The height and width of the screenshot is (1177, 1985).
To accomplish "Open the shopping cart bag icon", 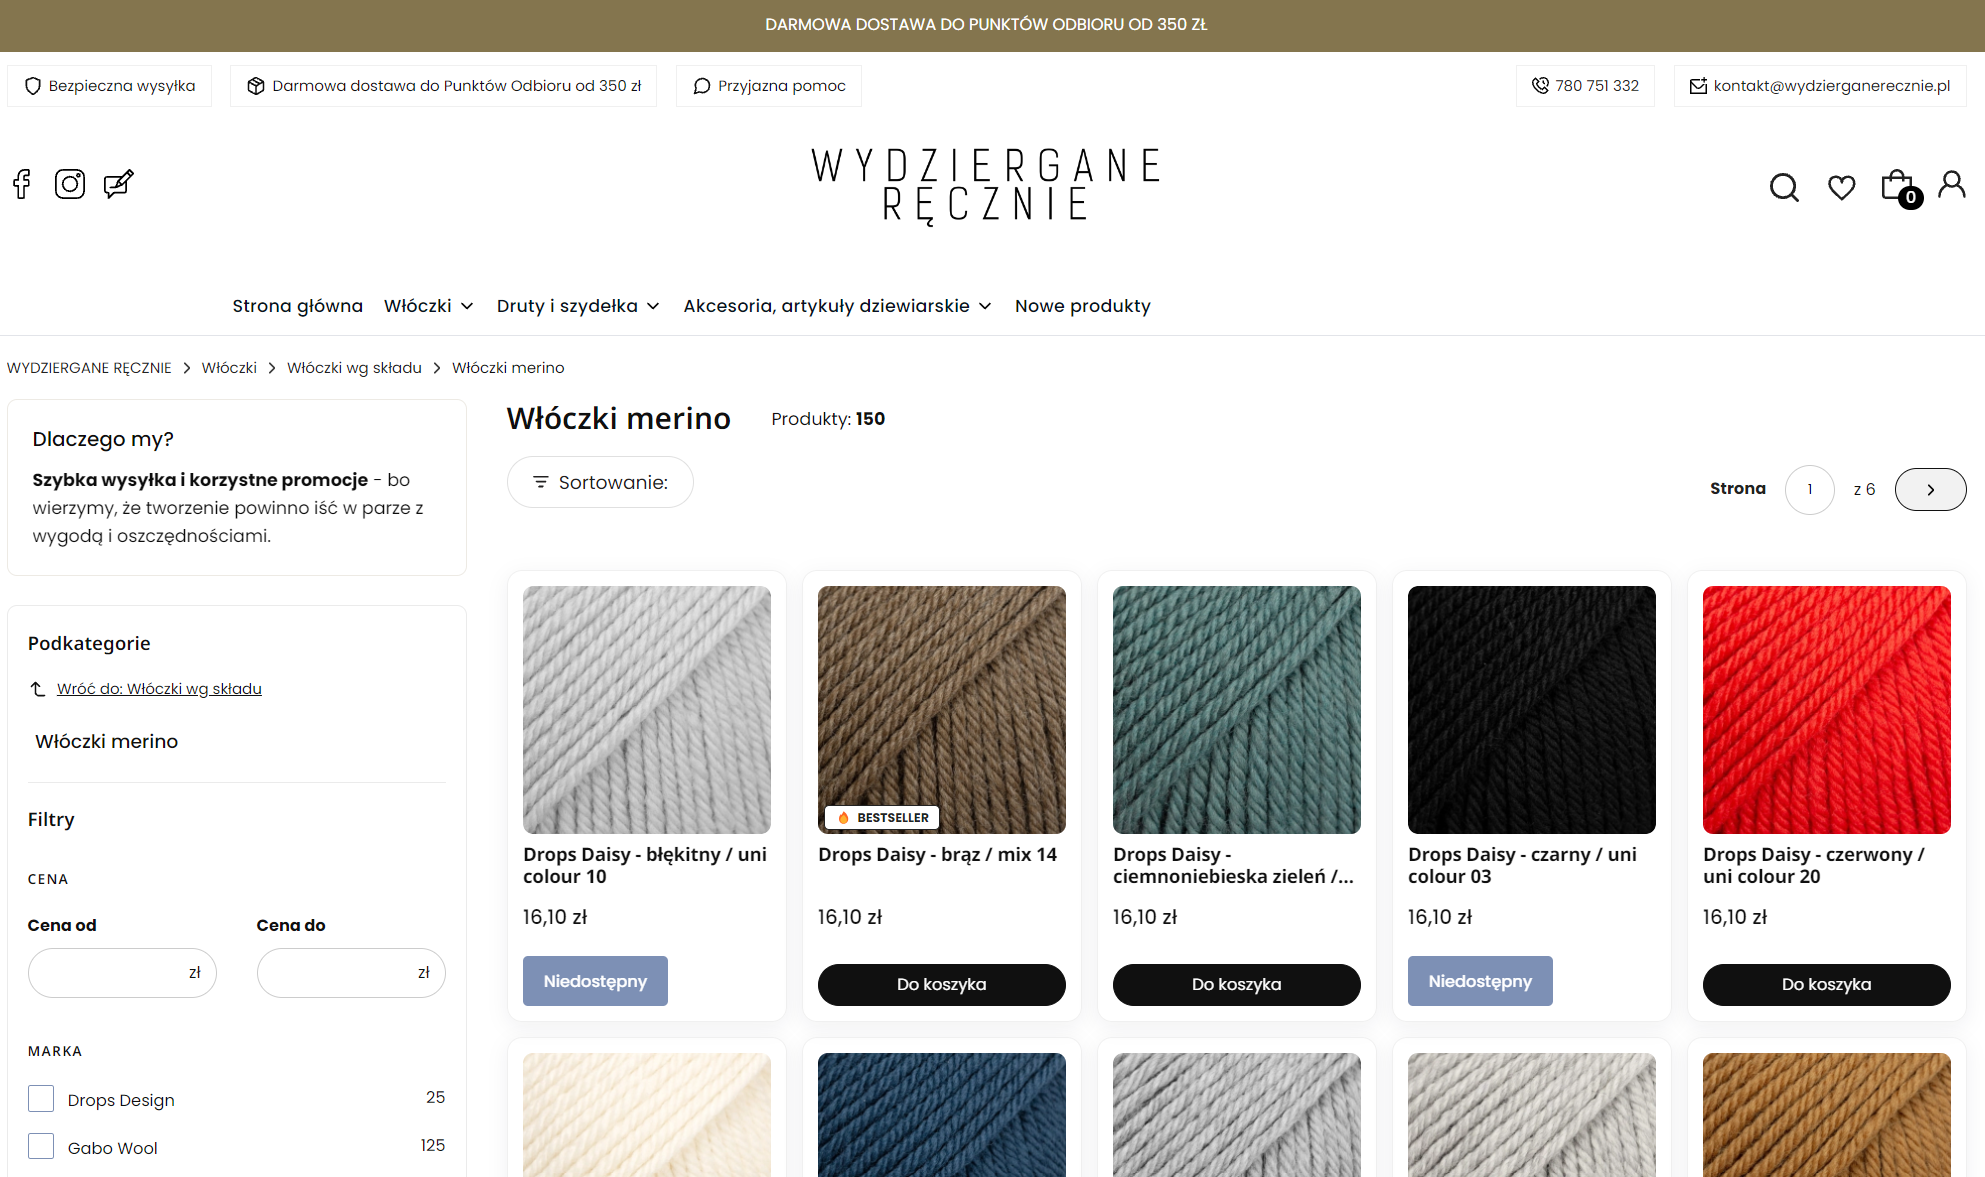I will [x=1899, y=187].
